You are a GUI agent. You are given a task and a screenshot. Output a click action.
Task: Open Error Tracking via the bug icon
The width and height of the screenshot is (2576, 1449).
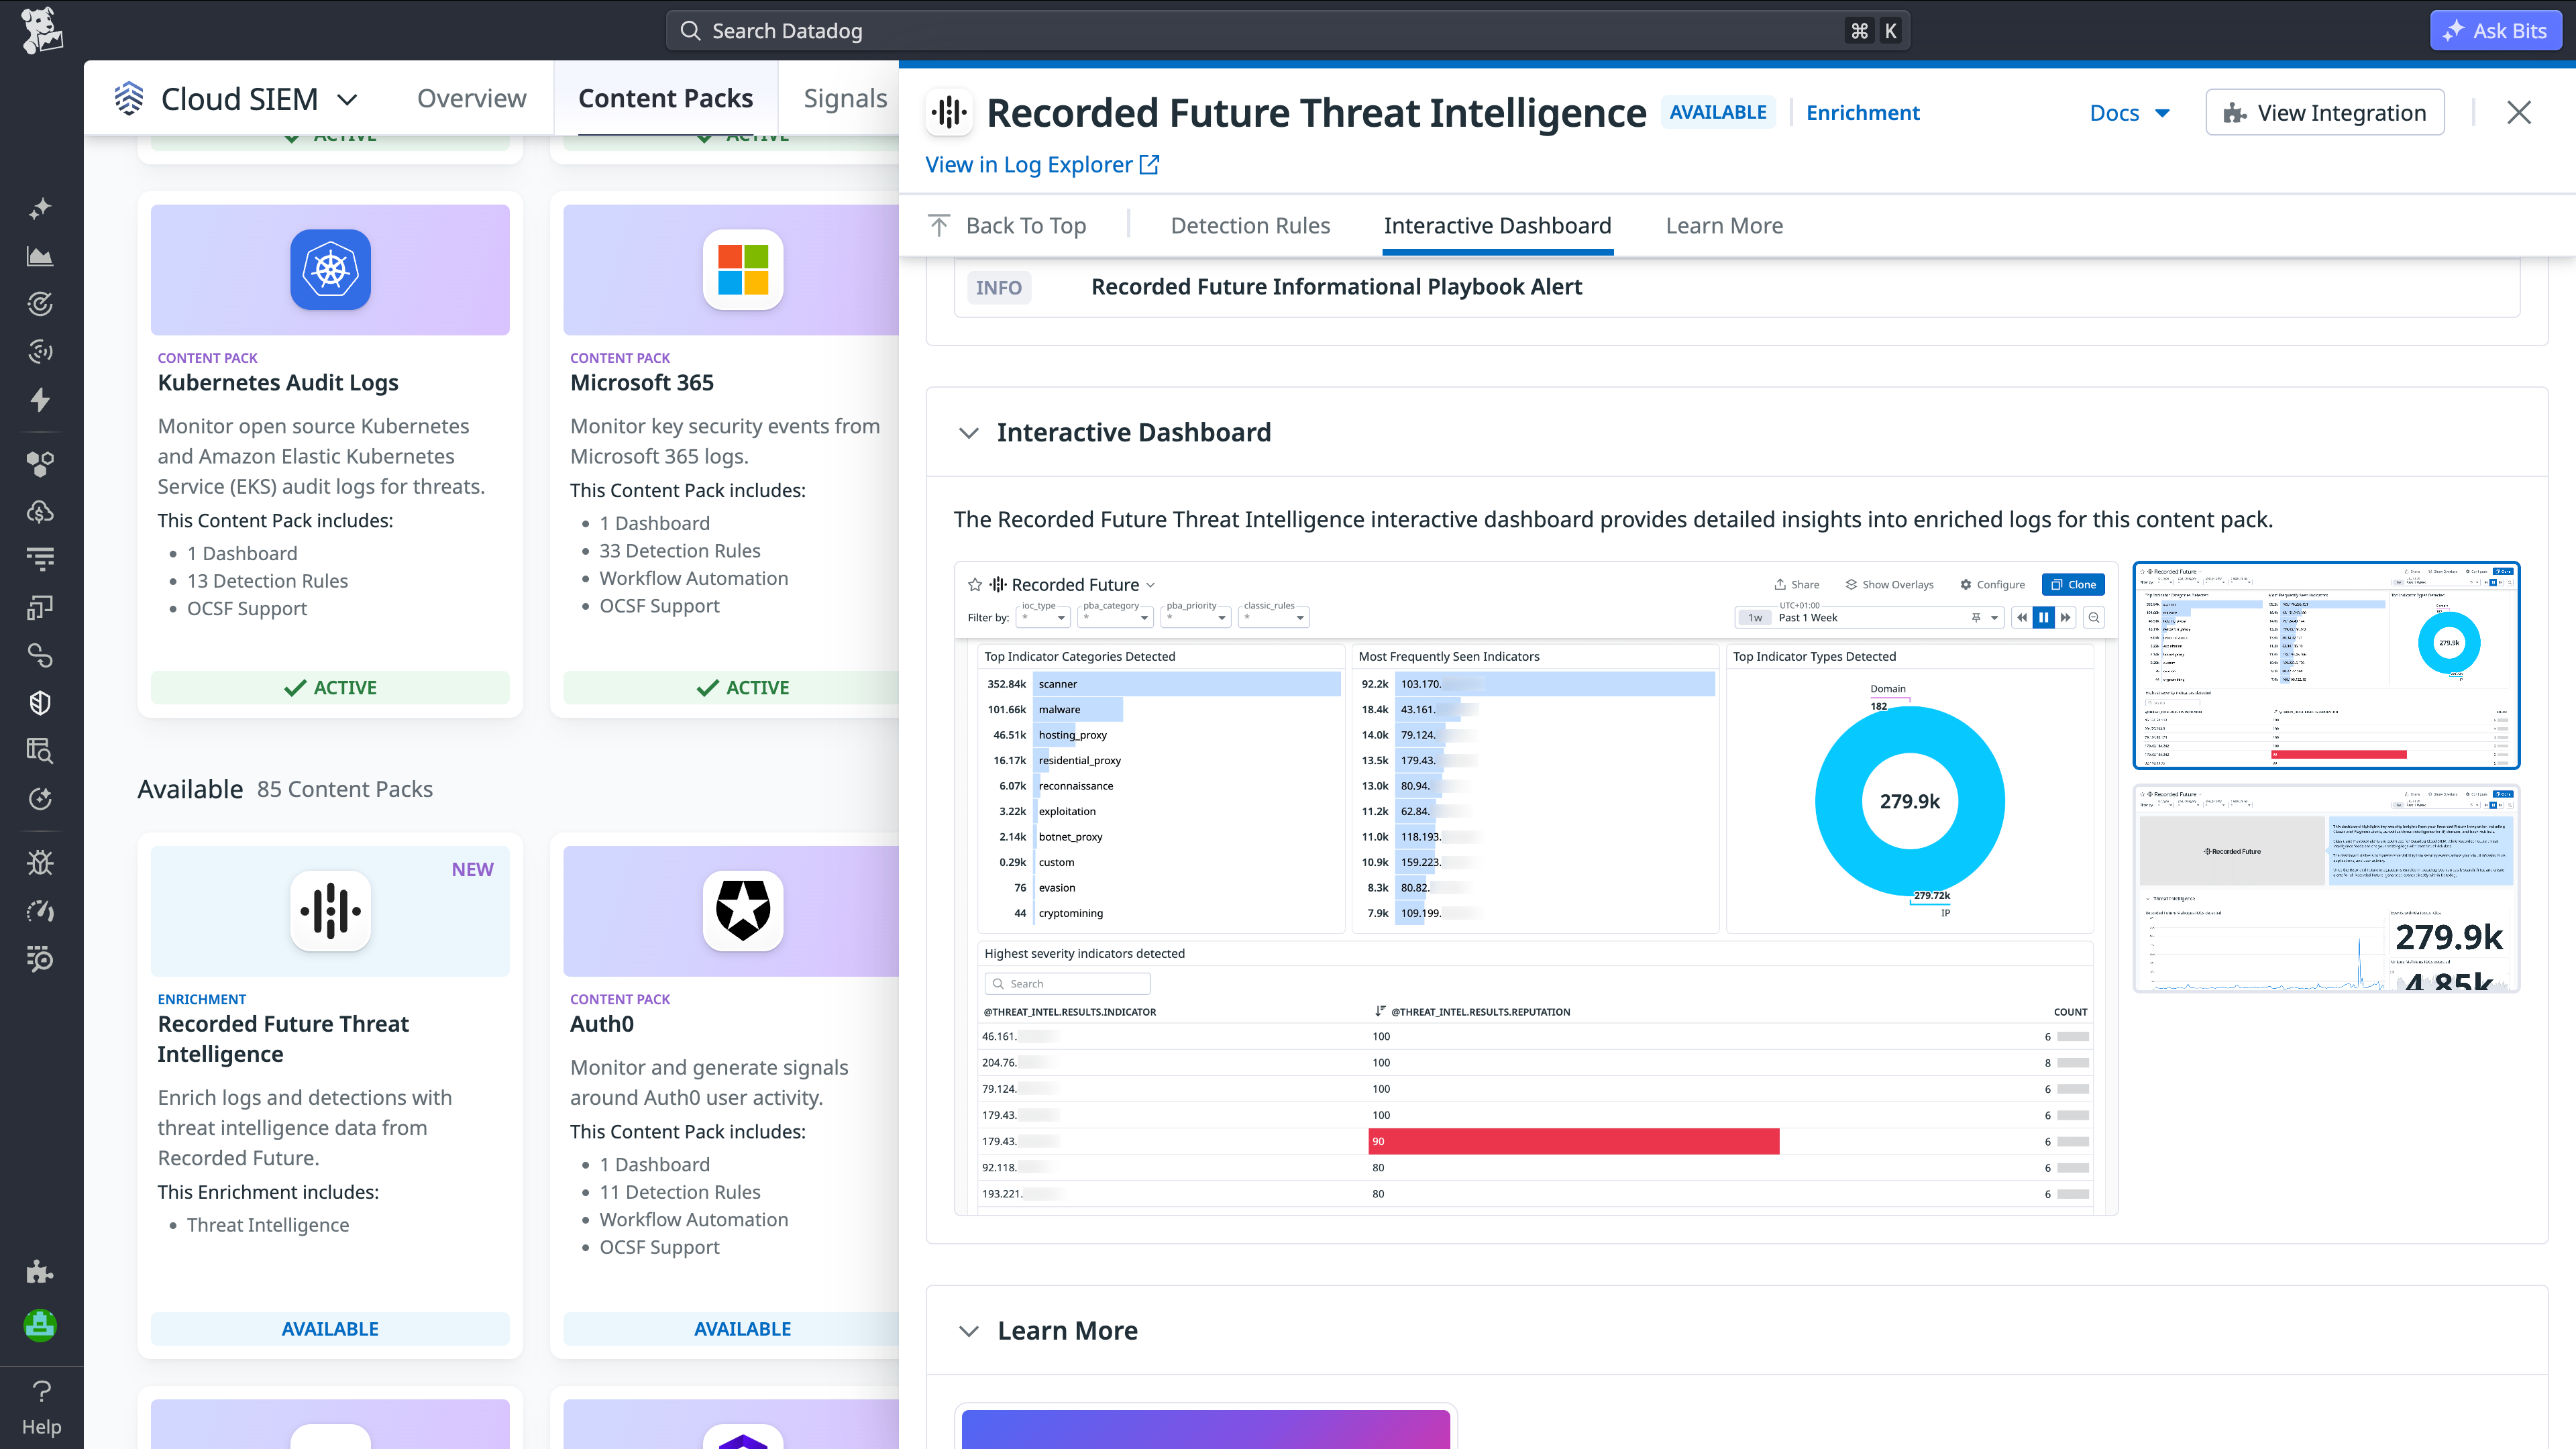[40, 862]
